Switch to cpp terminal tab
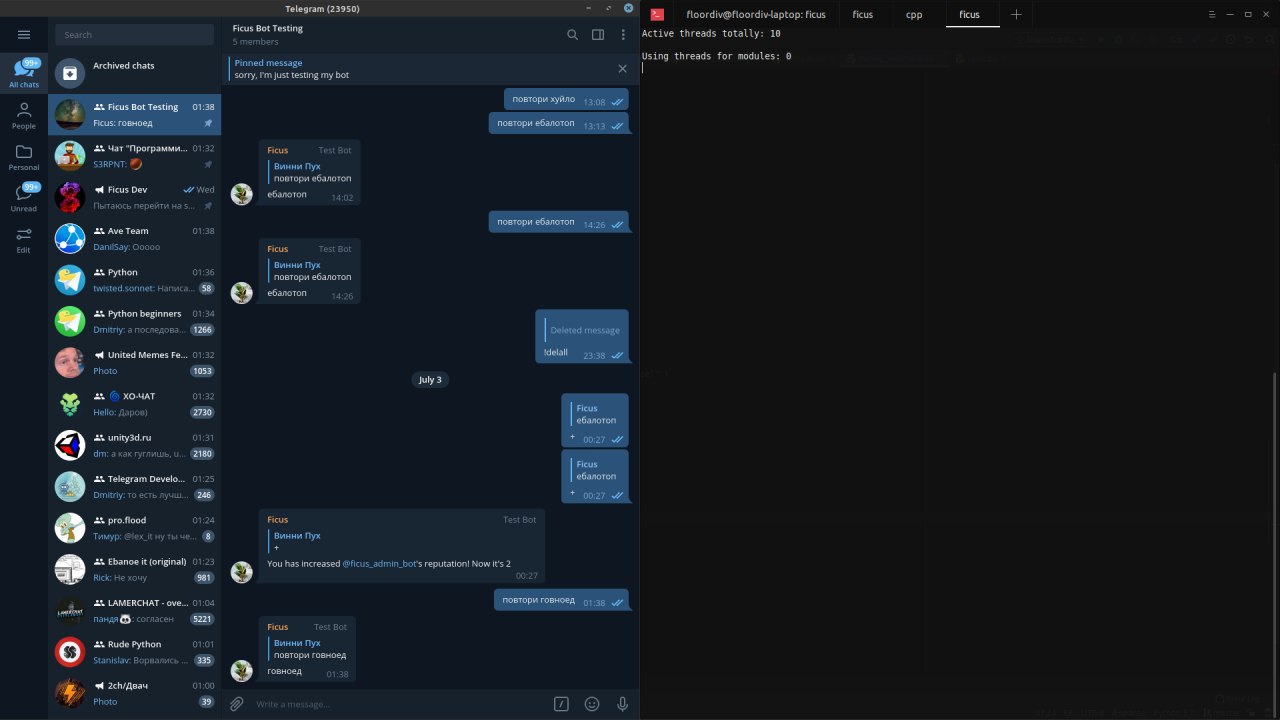The image size is (1280, 720). [x=914, y=14]
